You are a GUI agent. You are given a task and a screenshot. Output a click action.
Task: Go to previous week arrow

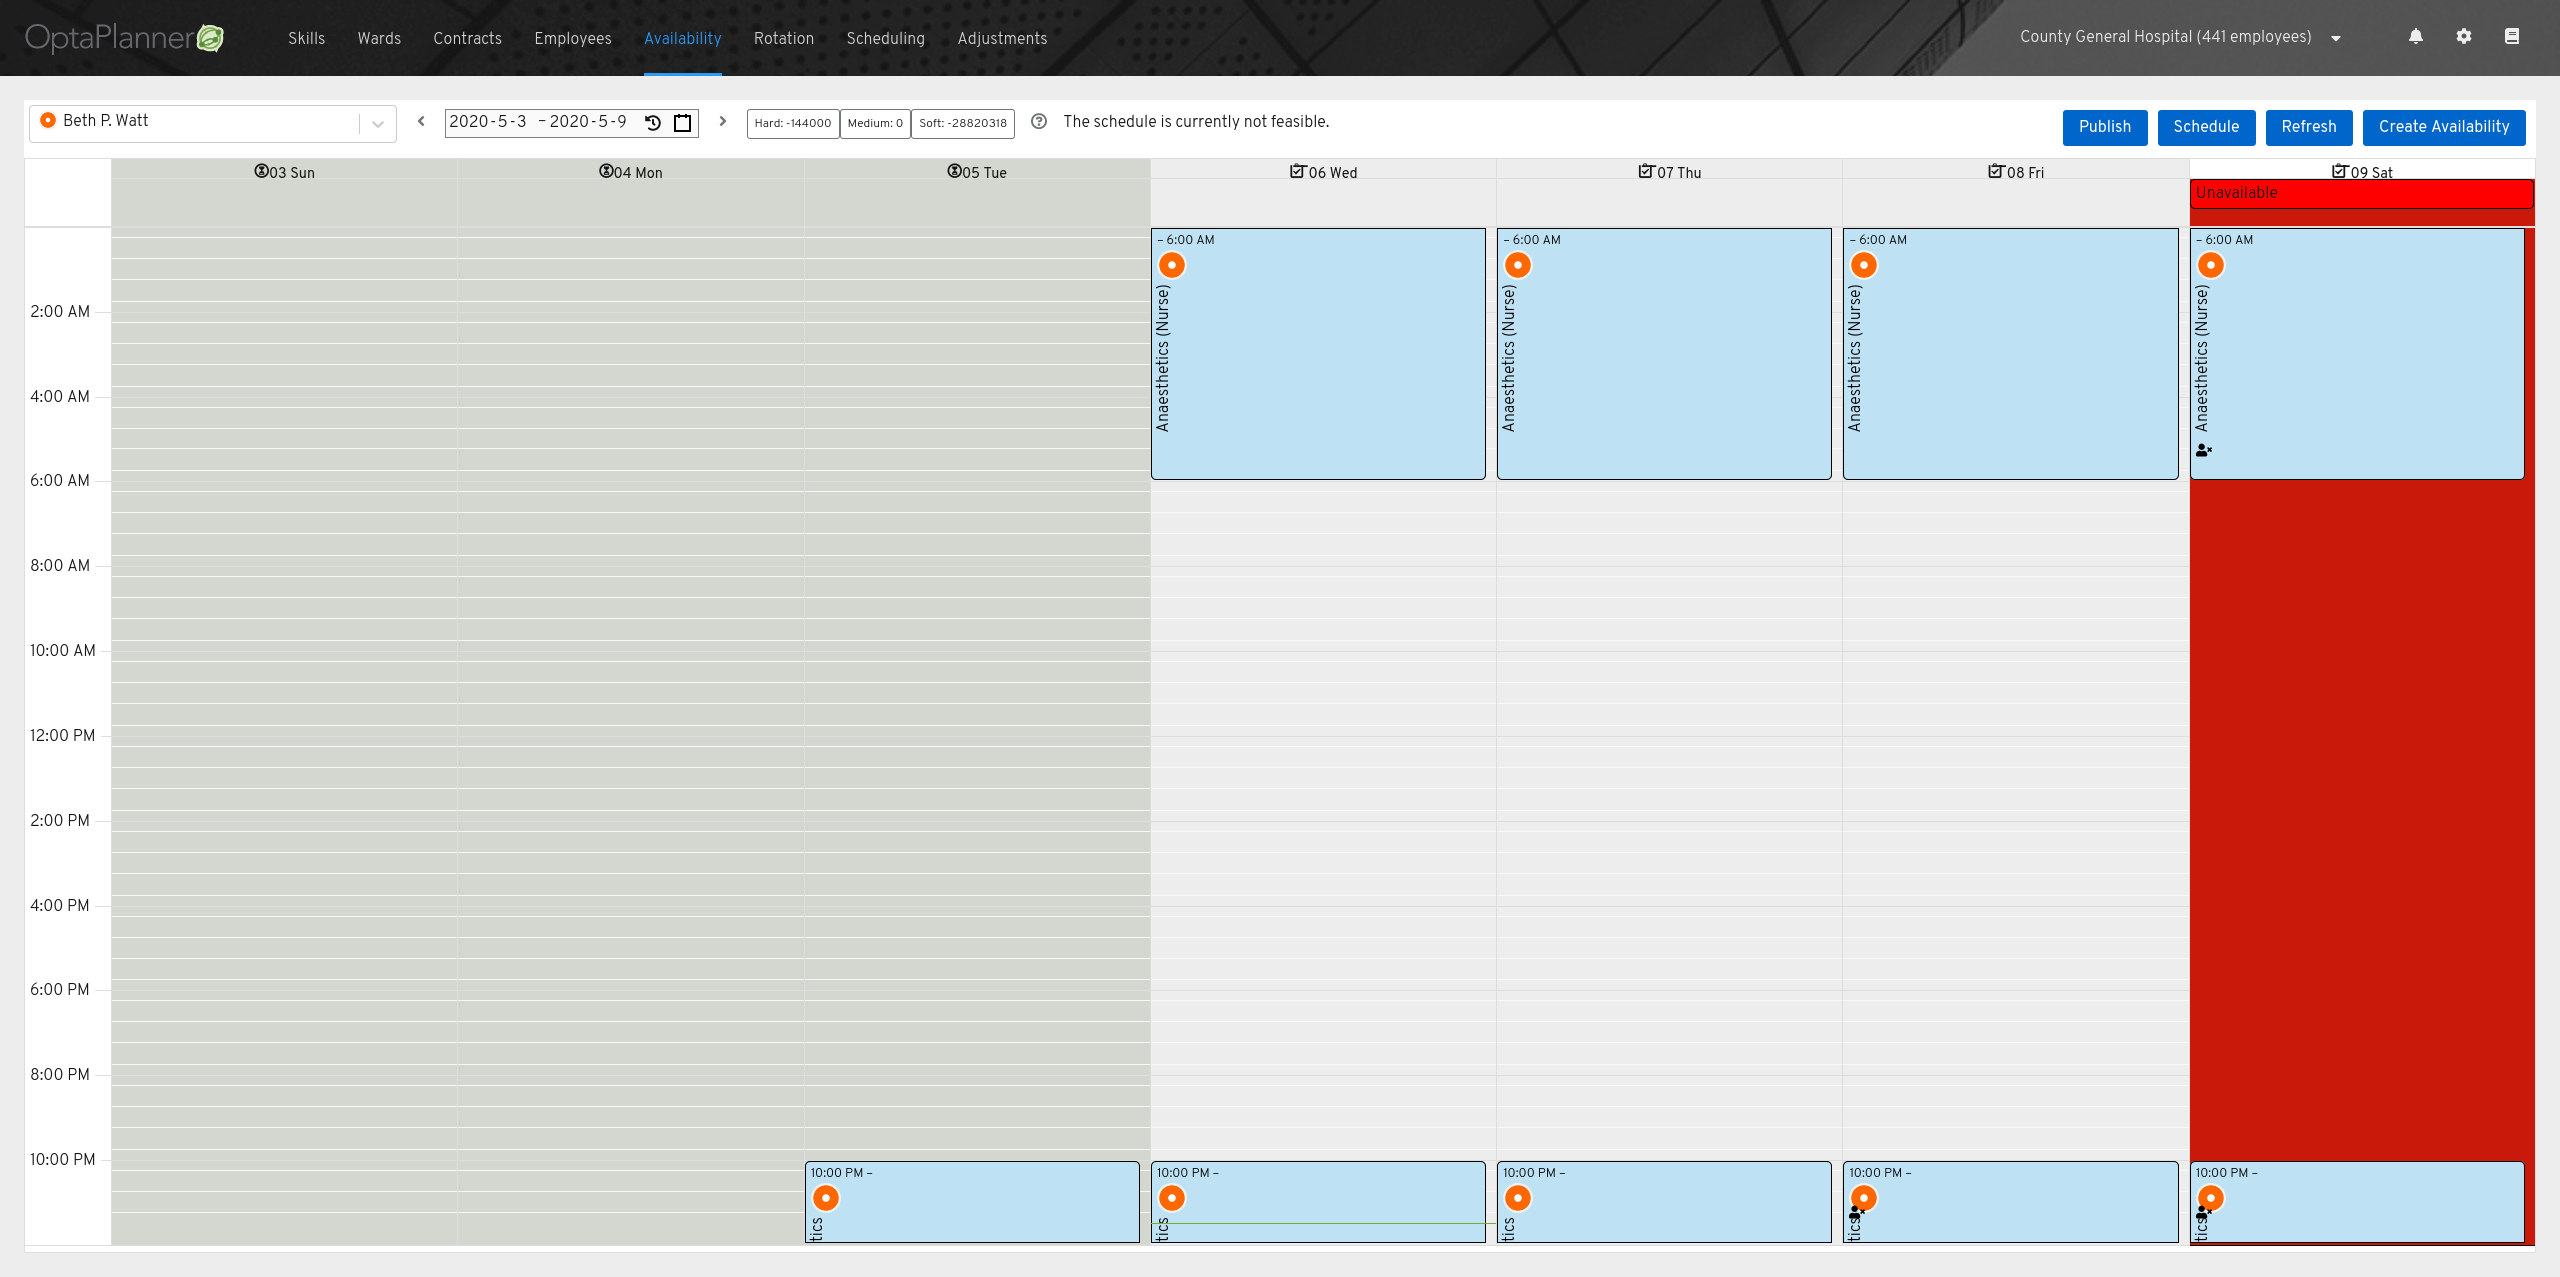(421, 121)
